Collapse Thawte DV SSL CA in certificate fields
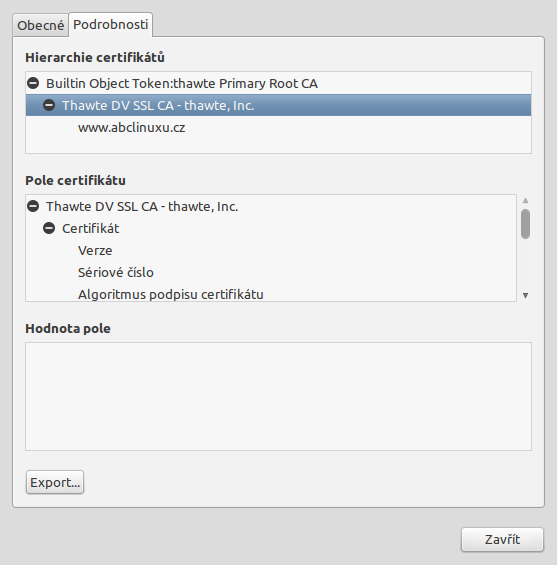 pyautogui.click(x=33, y=206)
